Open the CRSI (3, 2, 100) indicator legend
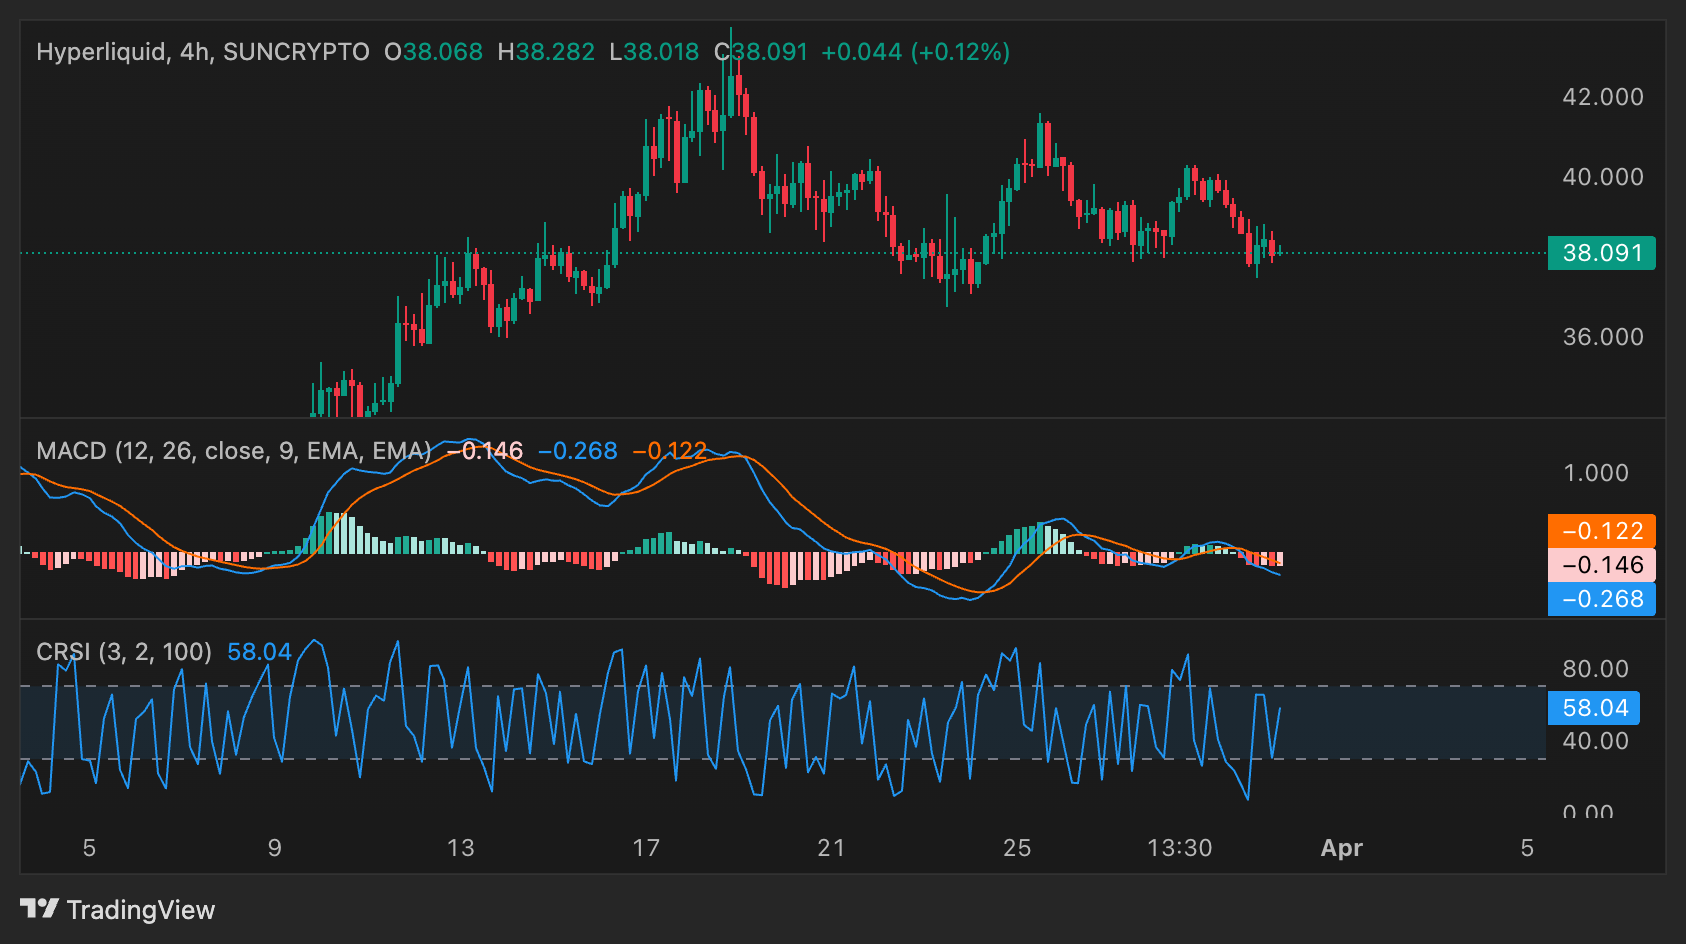 tap(124, 652)
